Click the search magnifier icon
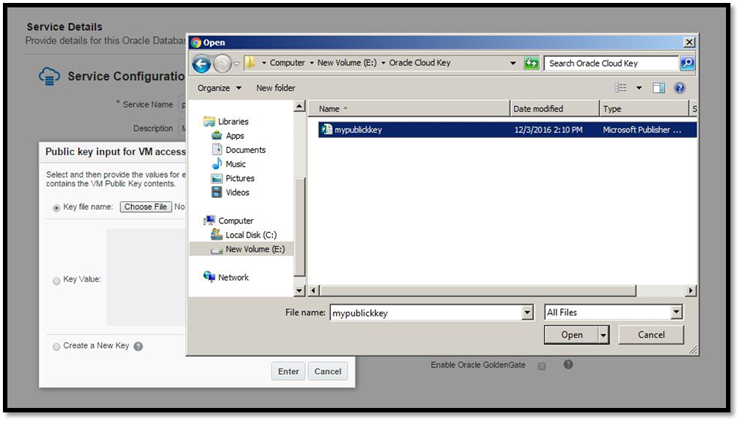 687,63
